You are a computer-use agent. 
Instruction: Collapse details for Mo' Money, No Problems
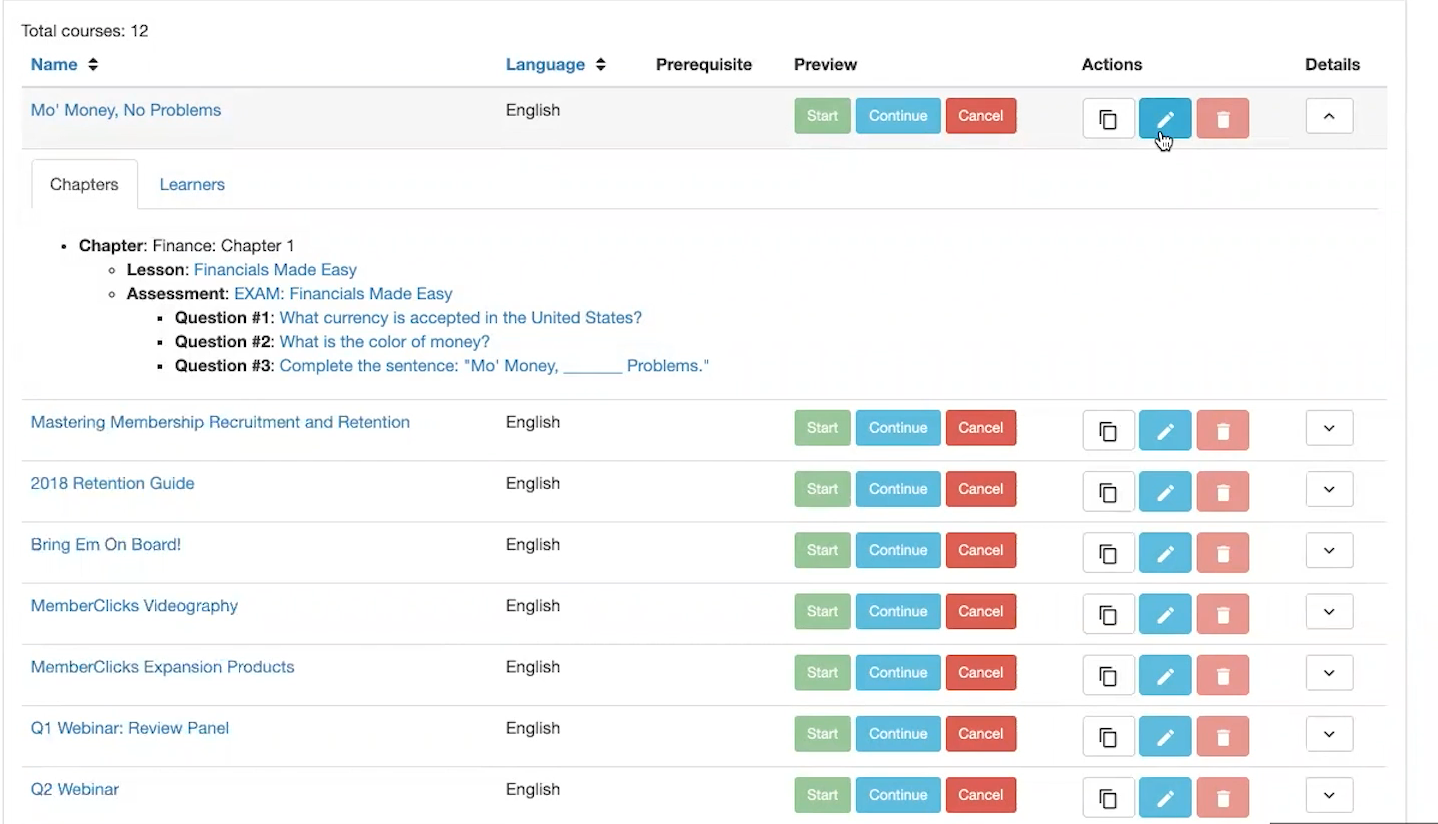coord(1329,116)
